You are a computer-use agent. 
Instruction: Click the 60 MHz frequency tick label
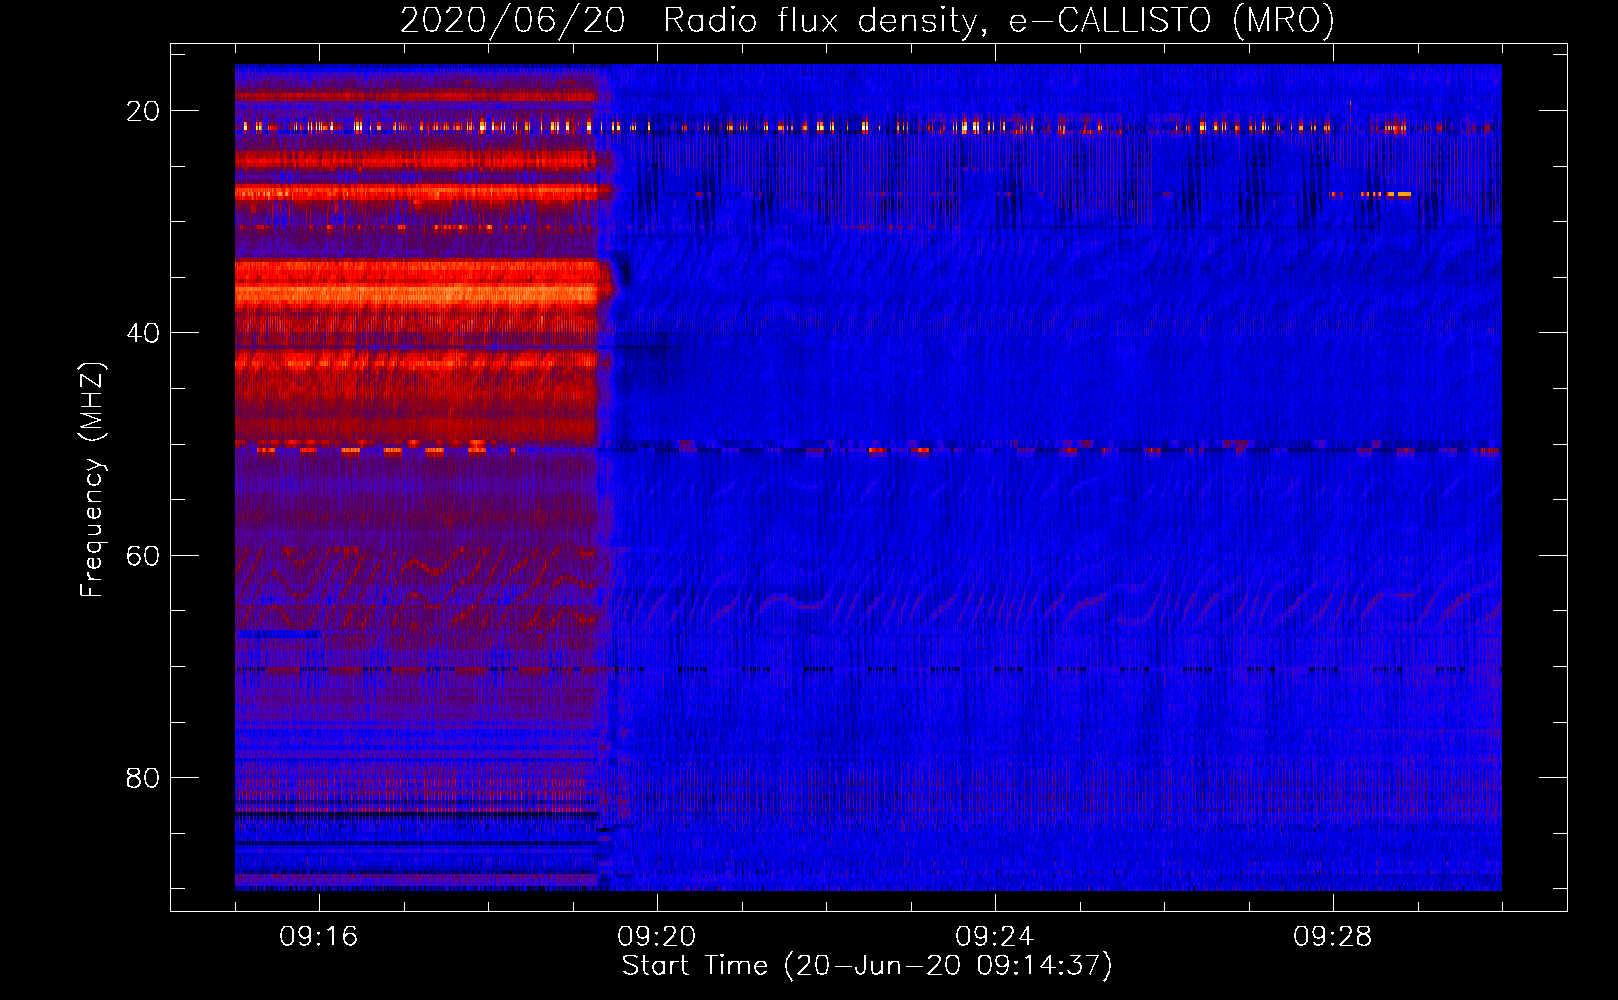tap(143, 555)
